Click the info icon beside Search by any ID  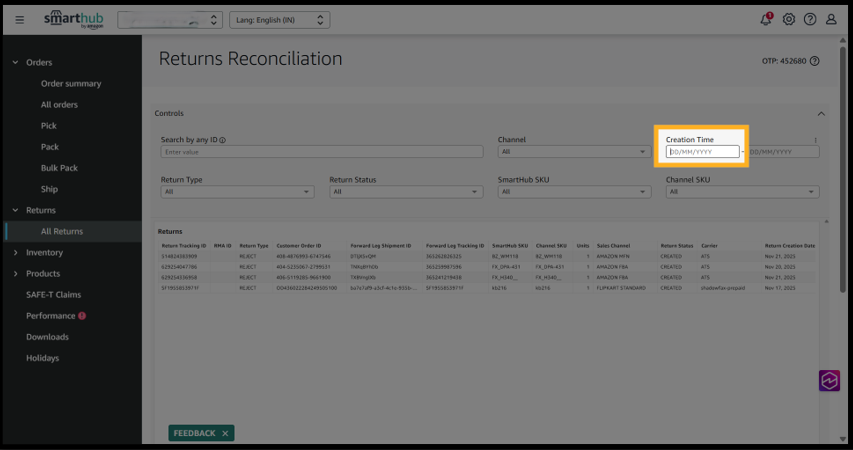[x=222, y=140]
